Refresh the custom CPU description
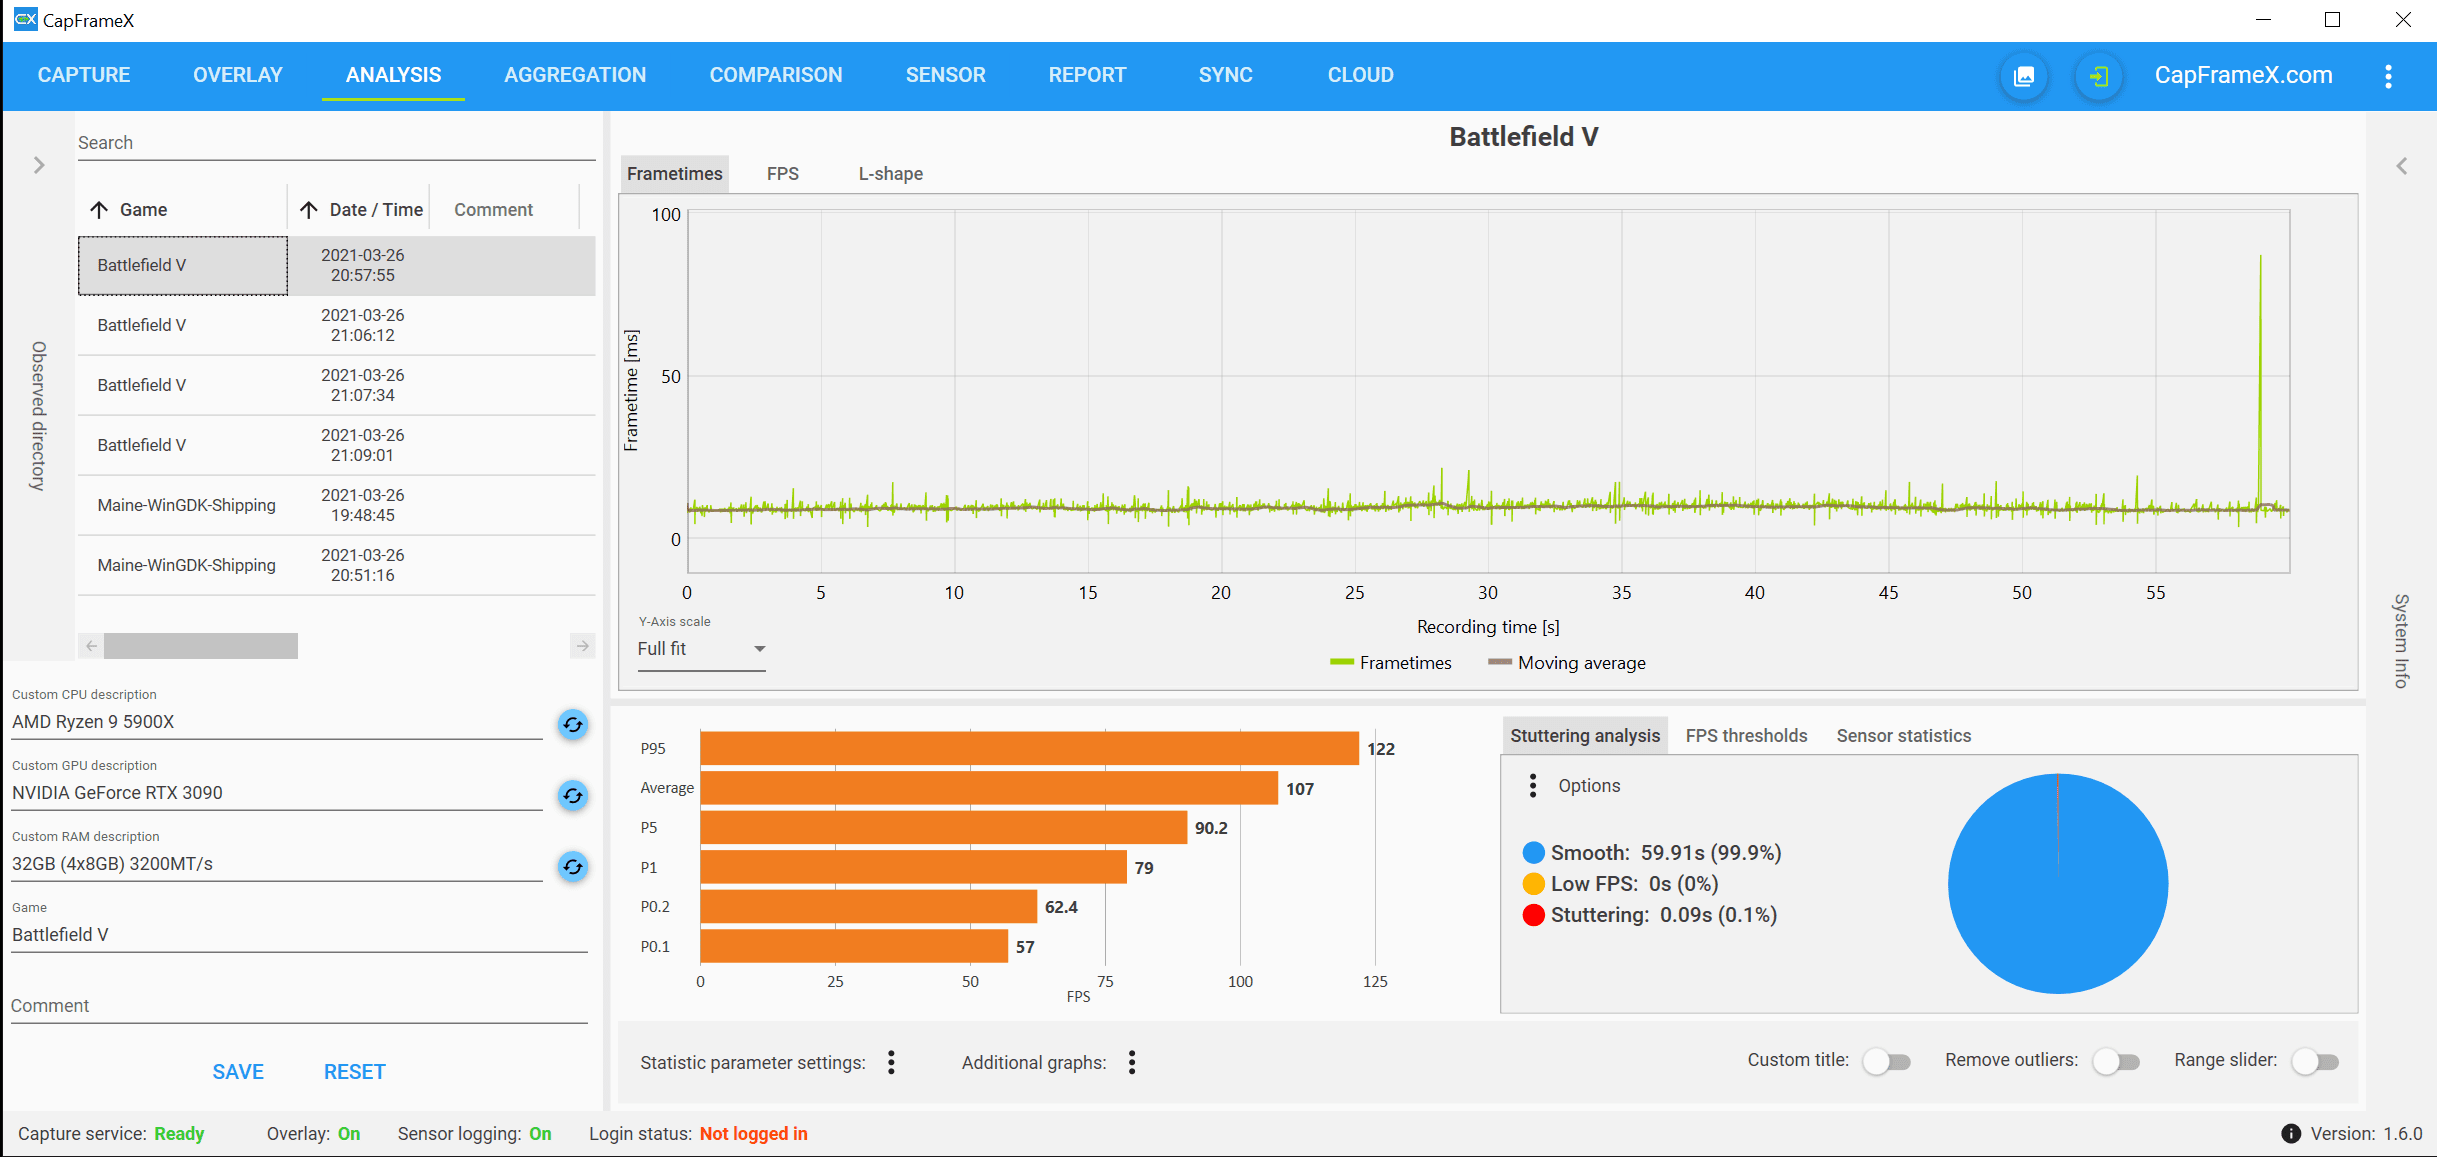The image size is (2437, 1157). click(x=572, y=724)
